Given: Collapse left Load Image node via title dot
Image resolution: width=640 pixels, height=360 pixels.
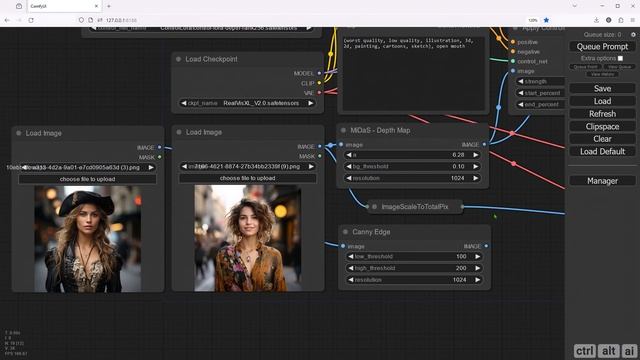Looking at the screenshot, I should pyautogui.click(x=19, y=133).
